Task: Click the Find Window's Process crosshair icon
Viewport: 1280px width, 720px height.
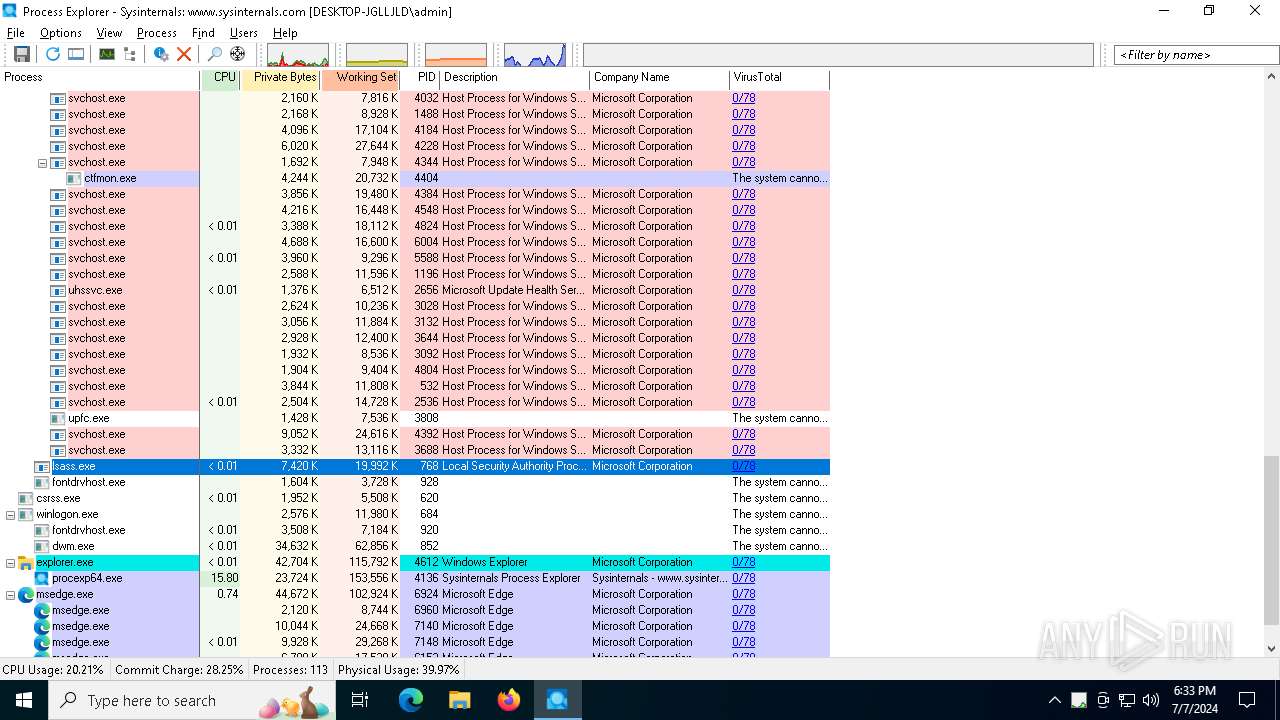Action: [x=237, y=54]
